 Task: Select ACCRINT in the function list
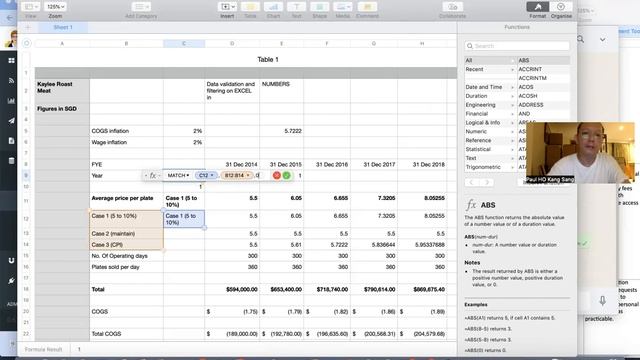[x=543, y=69]
